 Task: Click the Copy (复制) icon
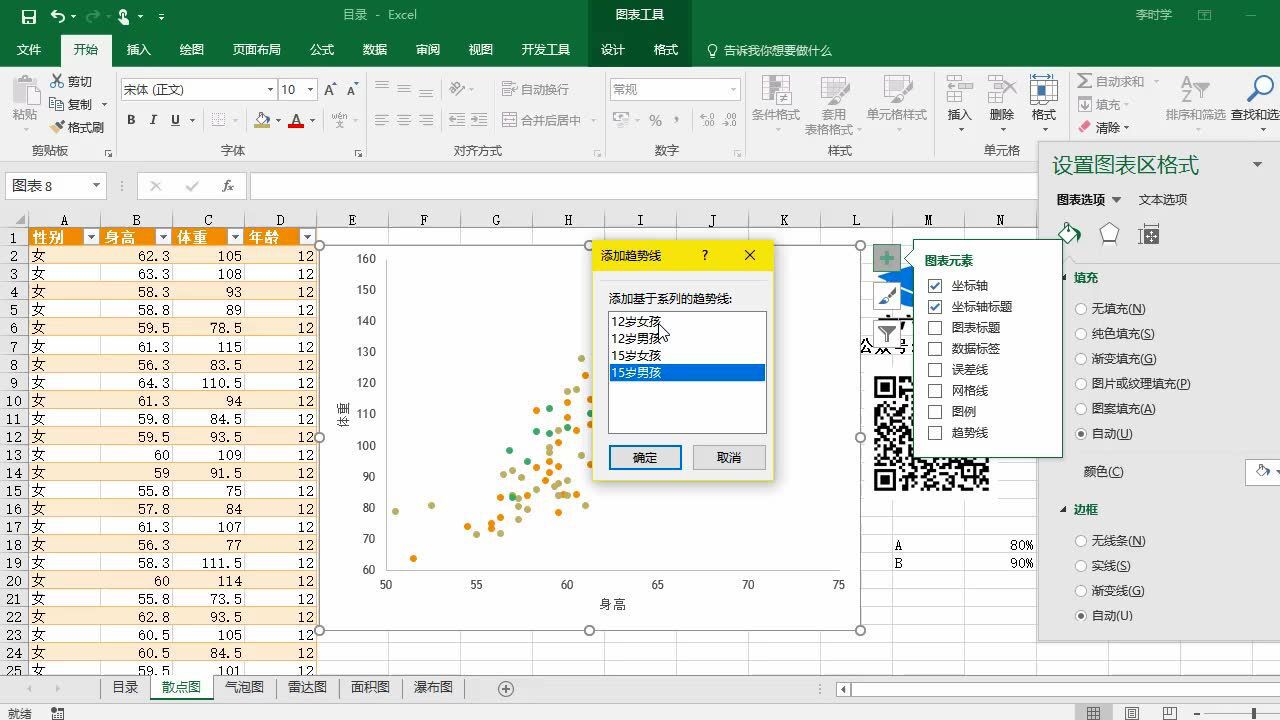click(x=57, y=104)
